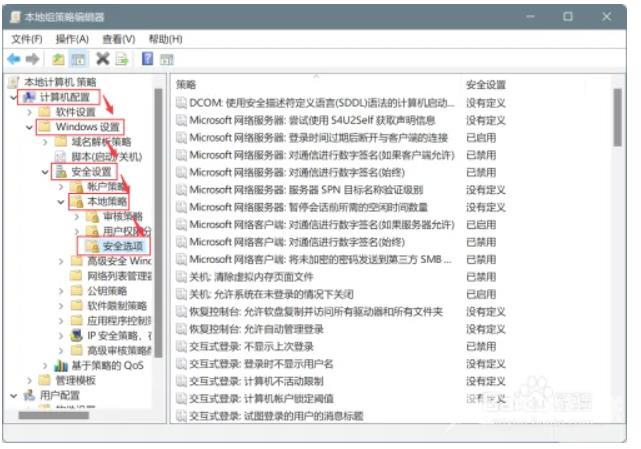Collapse the 用户配置 node
Image resolution: width=641 pixels, height=449 pixels.
13,395
